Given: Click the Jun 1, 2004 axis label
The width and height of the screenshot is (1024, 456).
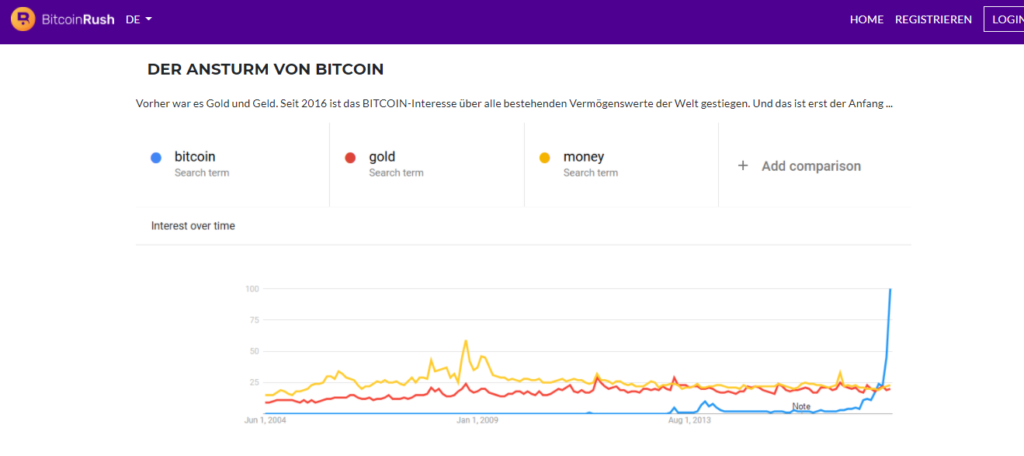Looking at the screenshot, I should coord(265,420).
